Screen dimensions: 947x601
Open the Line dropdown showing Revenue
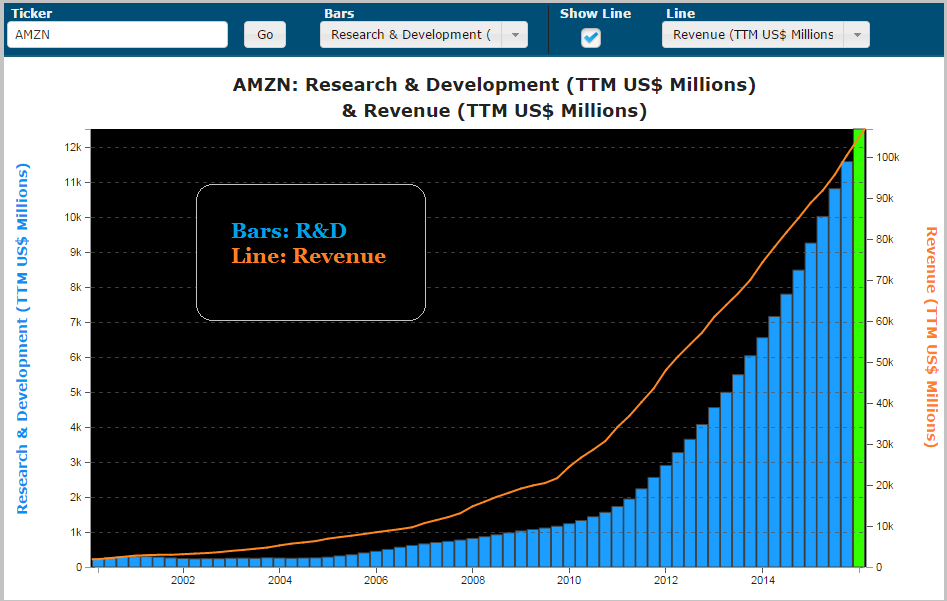pyautogui.click(x=765, y=34)
